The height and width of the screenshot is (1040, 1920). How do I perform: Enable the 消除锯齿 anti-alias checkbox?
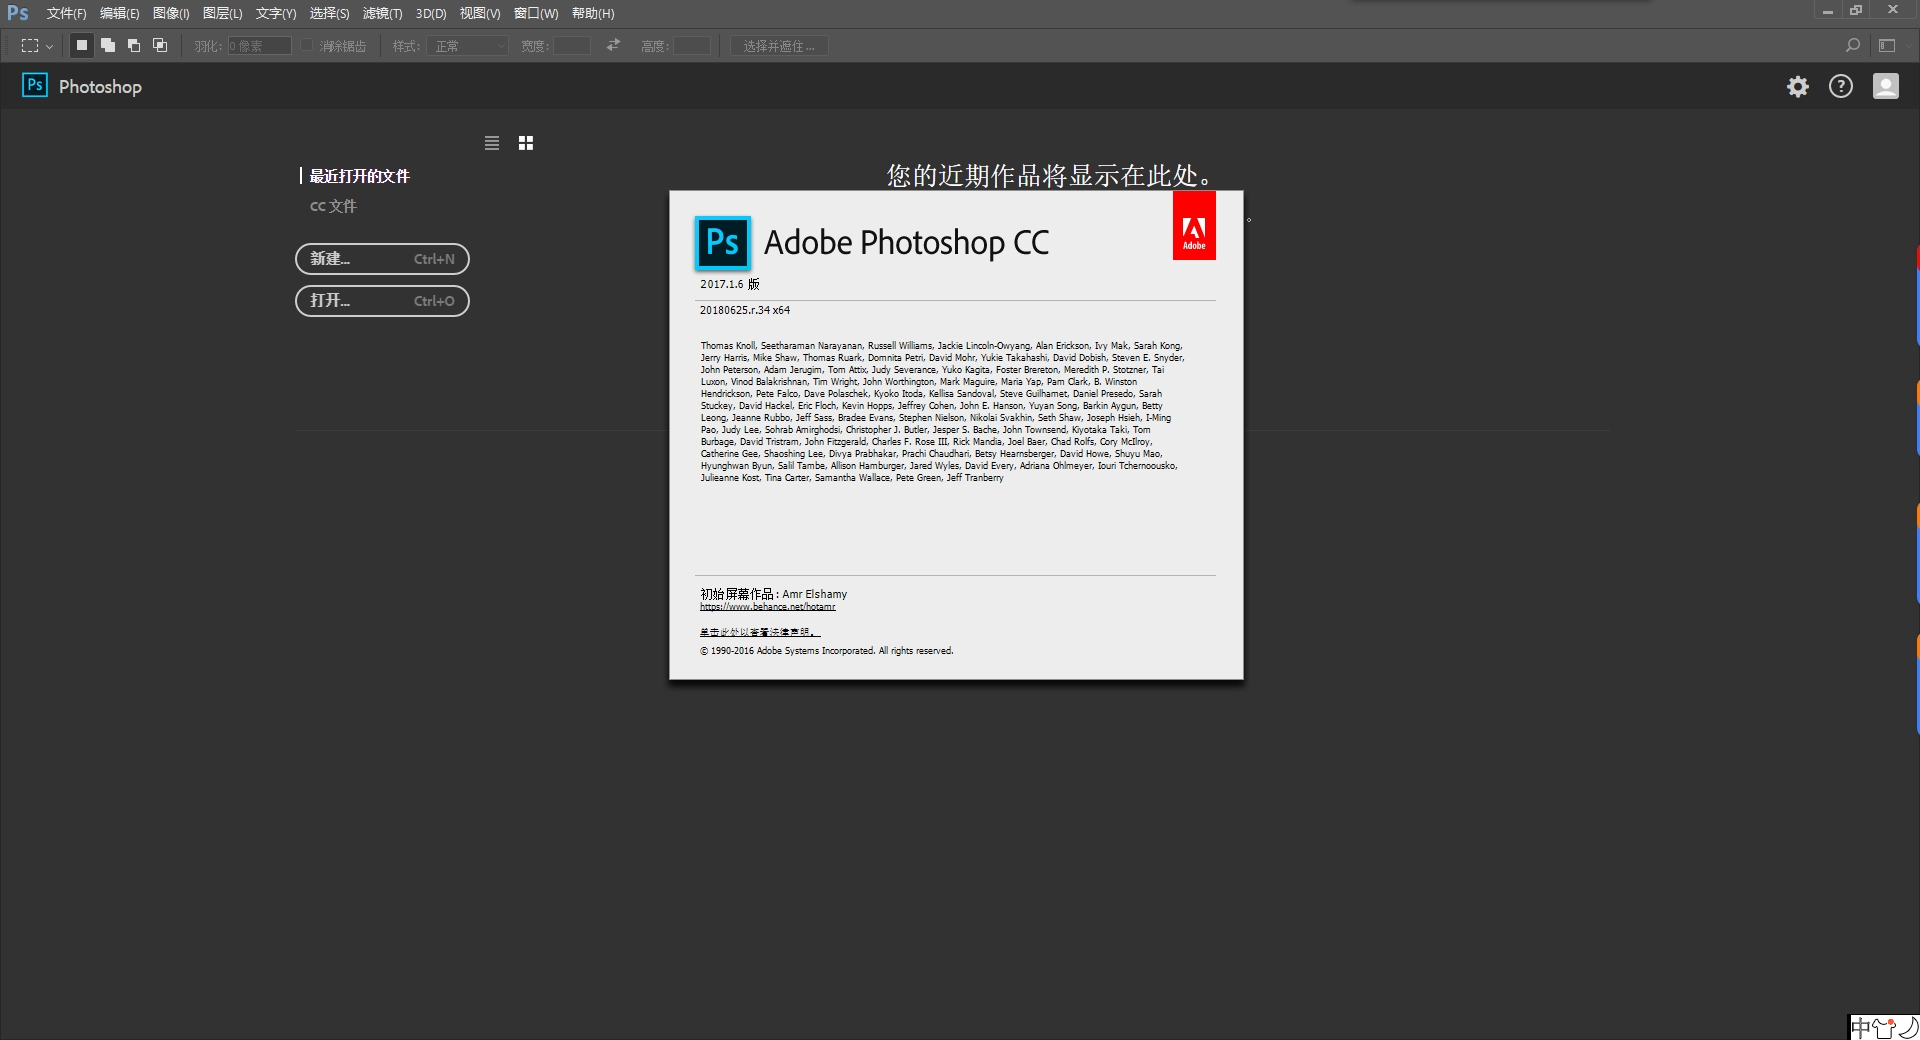point(306,45)
